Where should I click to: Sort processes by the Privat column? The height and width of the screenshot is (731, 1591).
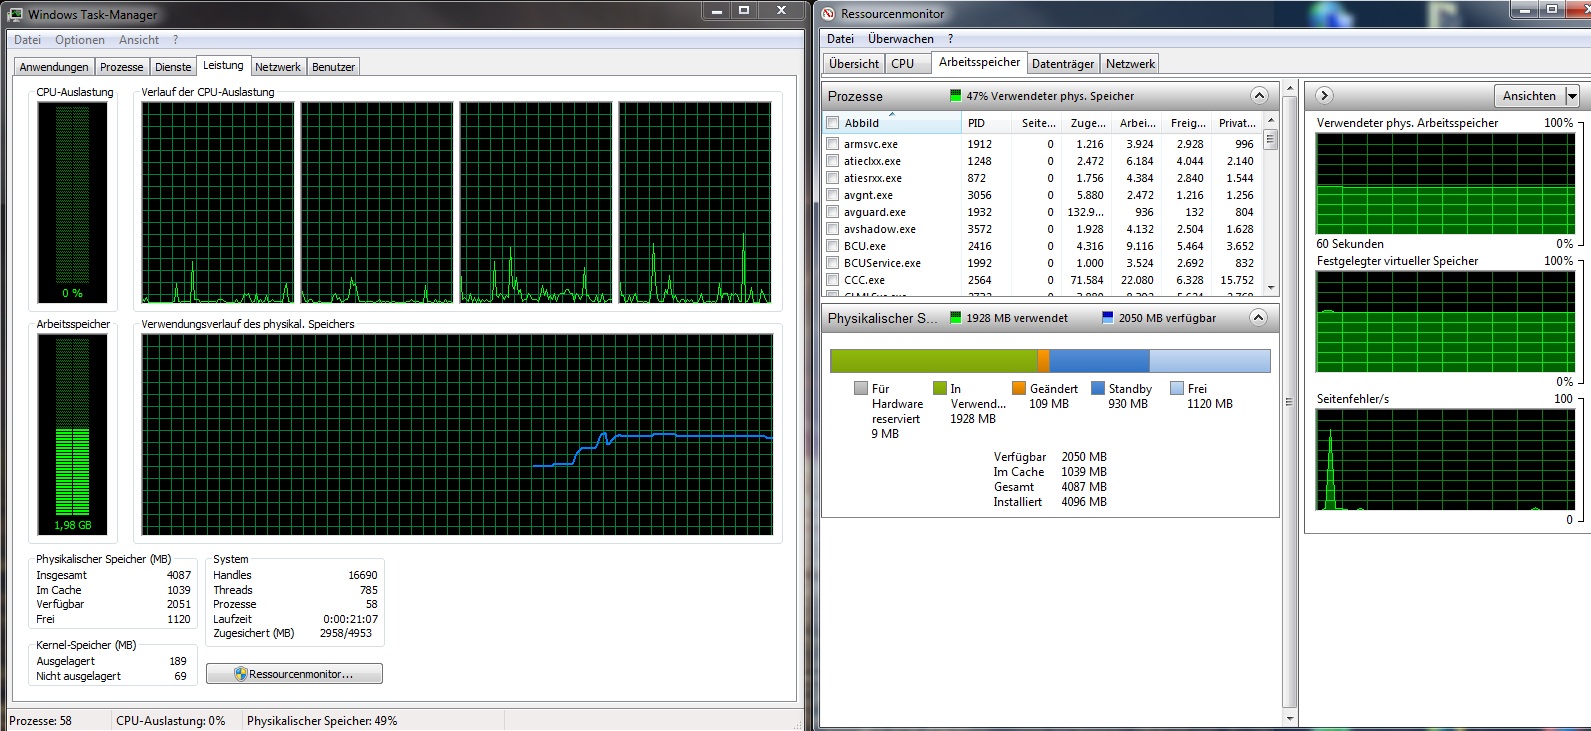[1237, 123]
